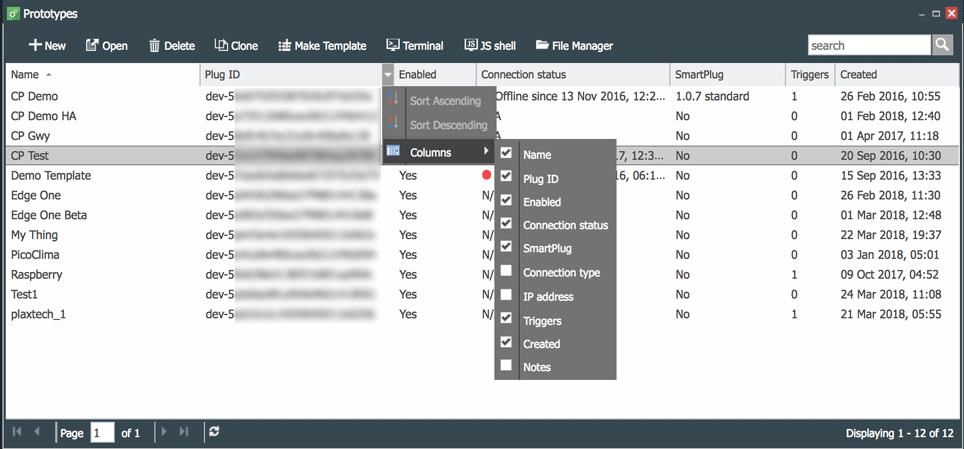Click the Columns menu icon
Image resolution: width=964 pixels, height=449 pixels.
click(393, 151)
